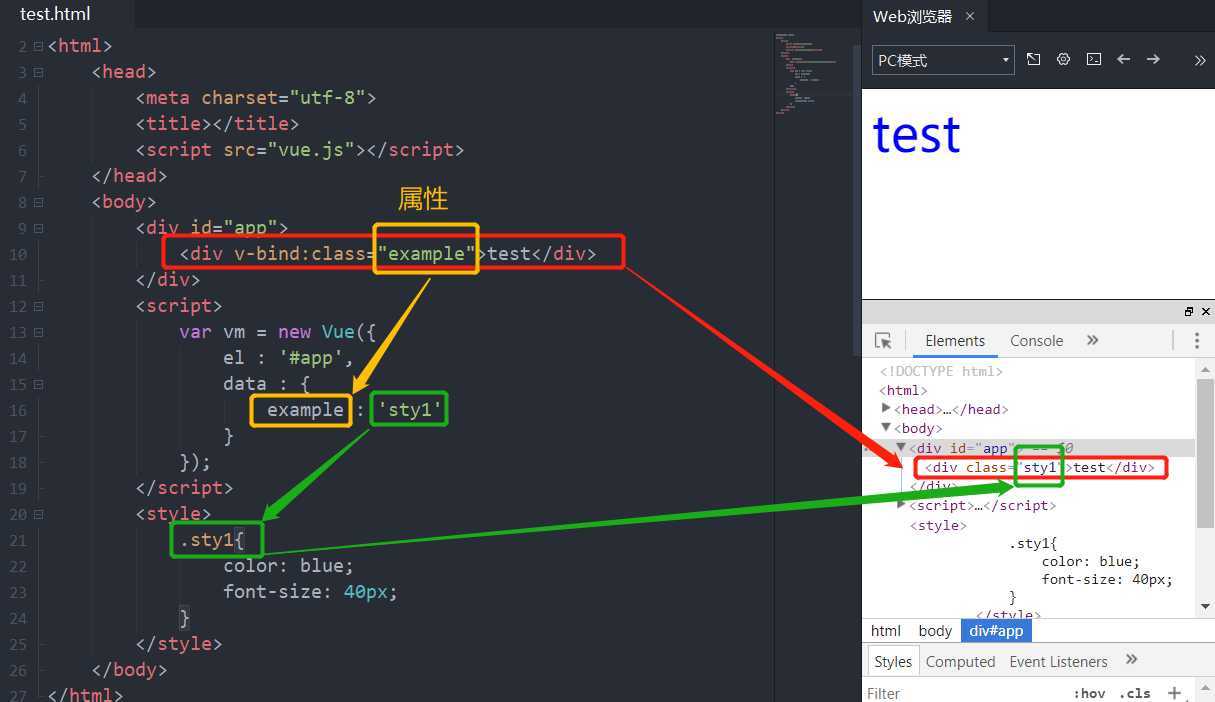Select html in the DevTools breadcrumb
Image resolution: width=1215 pixels, height=702 pixels.
[x=886, y=631]
